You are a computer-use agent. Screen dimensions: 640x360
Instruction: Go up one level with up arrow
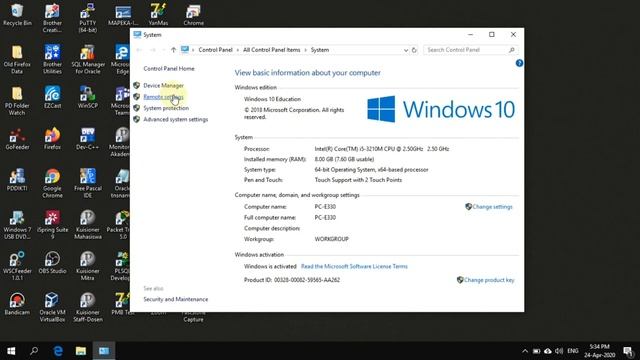click(173, 50)
